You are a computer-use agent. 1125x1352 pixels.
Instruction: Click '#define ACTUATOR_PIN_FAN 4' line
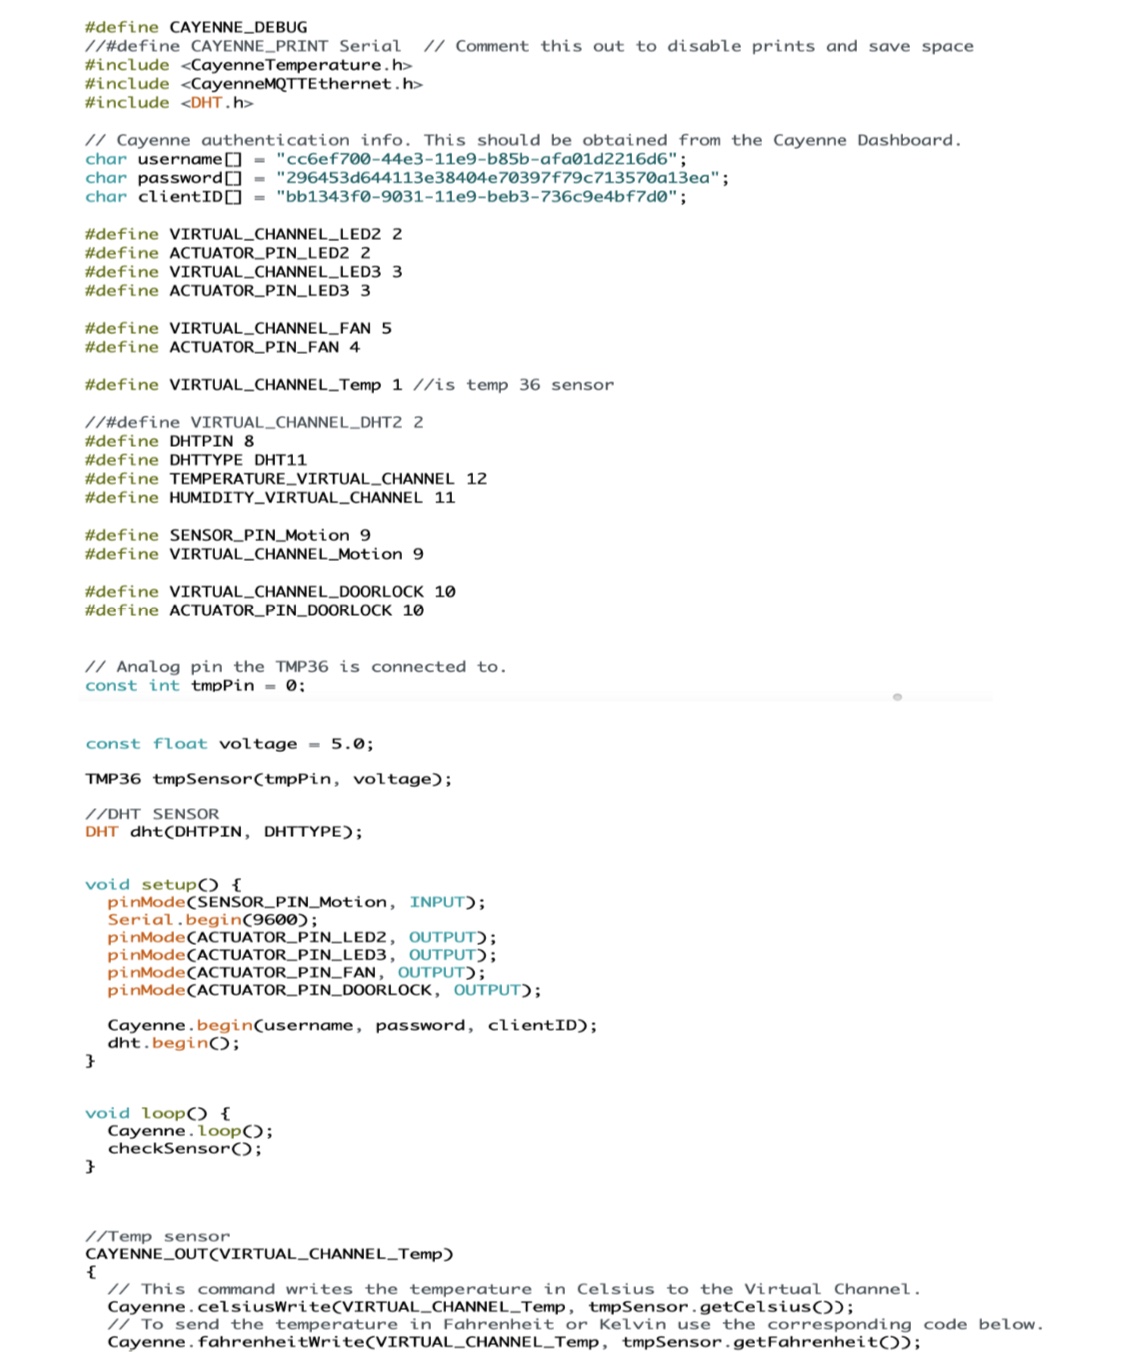click(223, 347)
